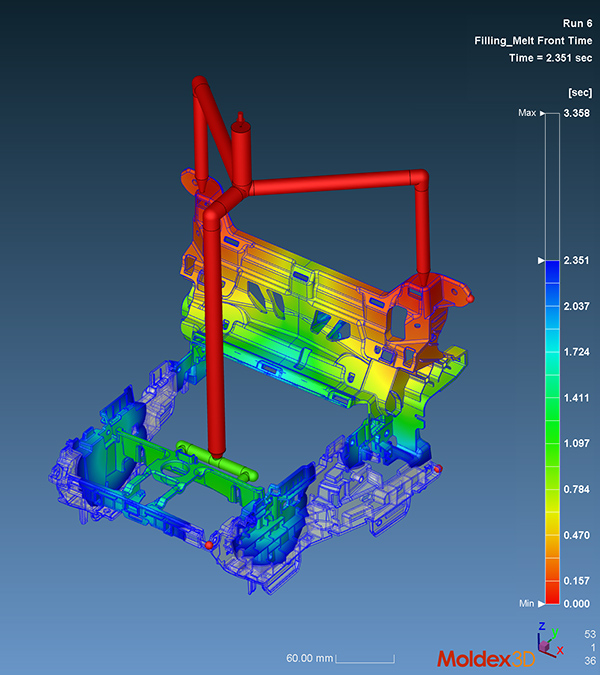Click the legend value 0.157
Image resolution: width=600 pixels, height=675 pixels.
pos(577,581)
